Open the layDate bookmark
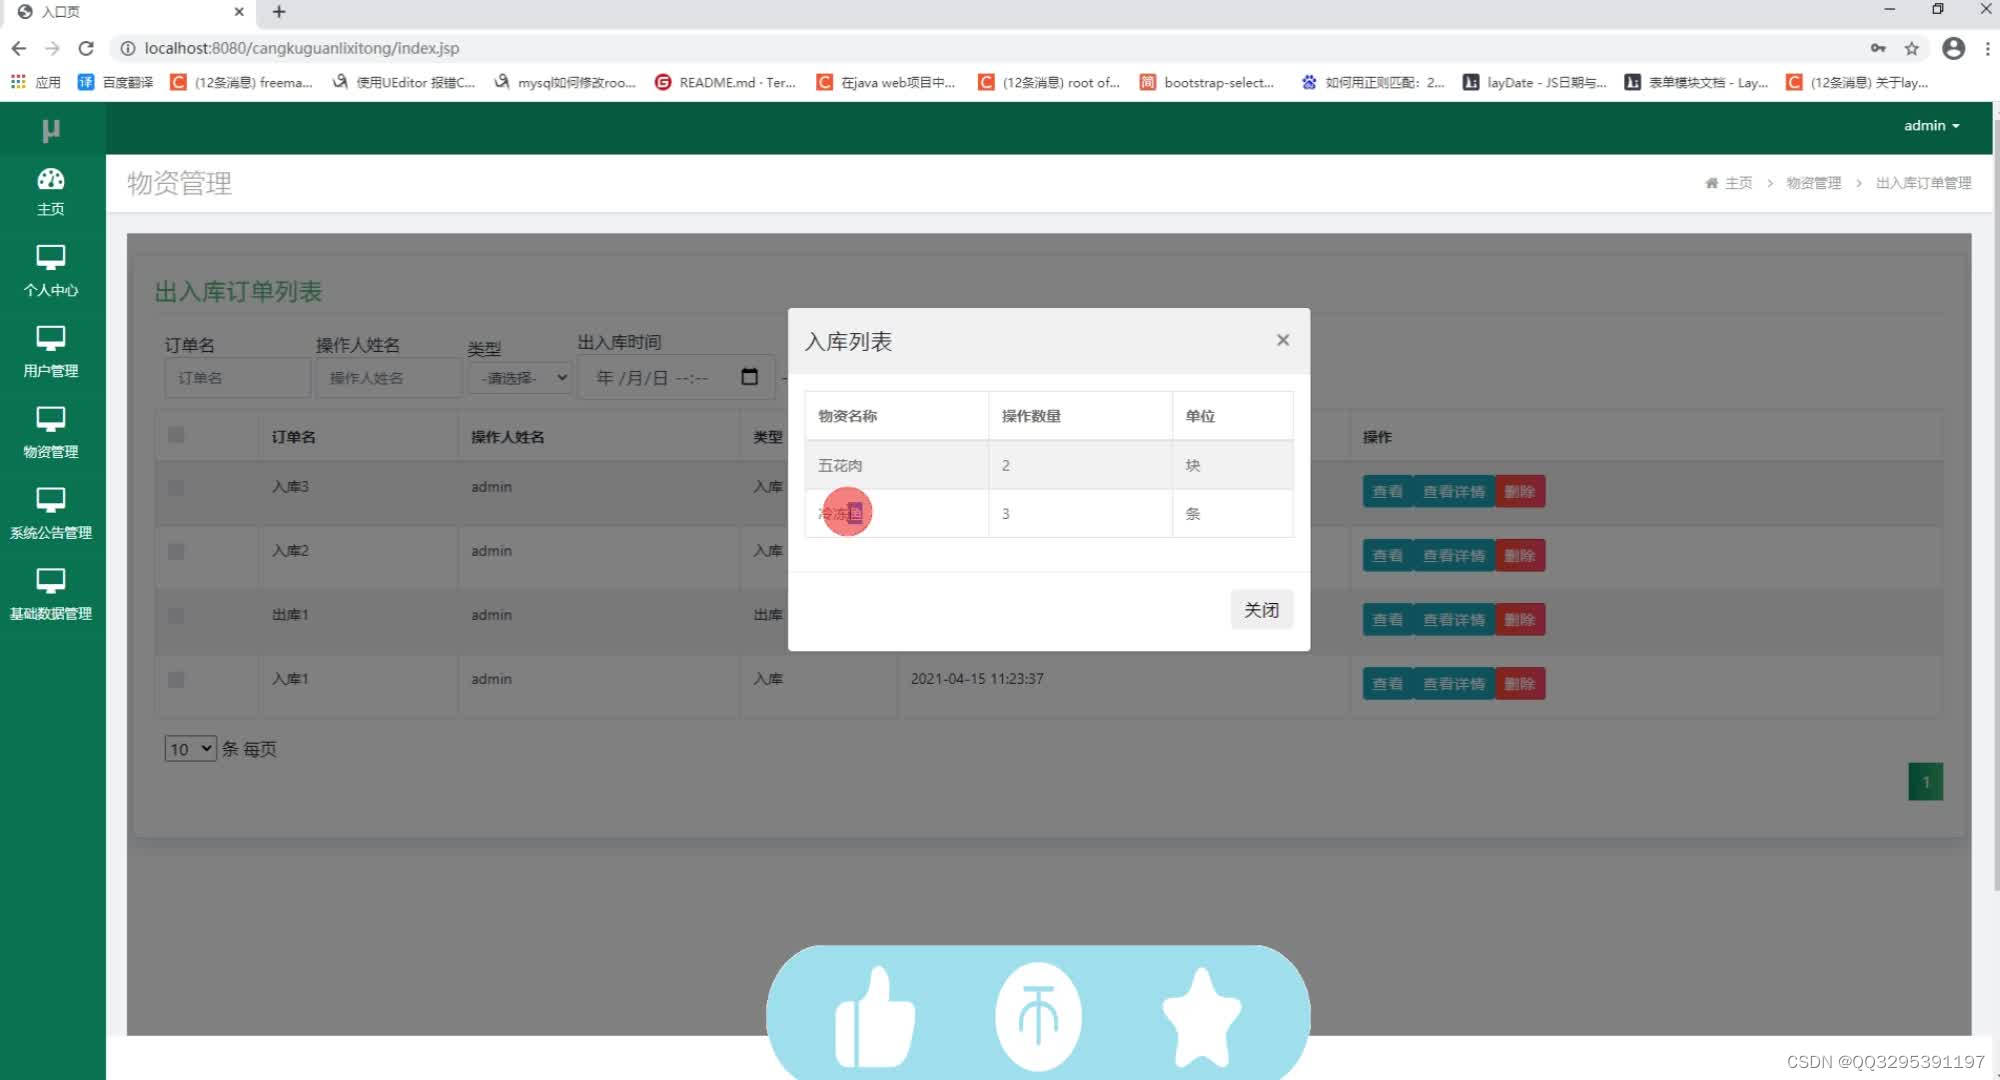This screenshot has height=1080, width=2000. click(x=1534, y=82)
